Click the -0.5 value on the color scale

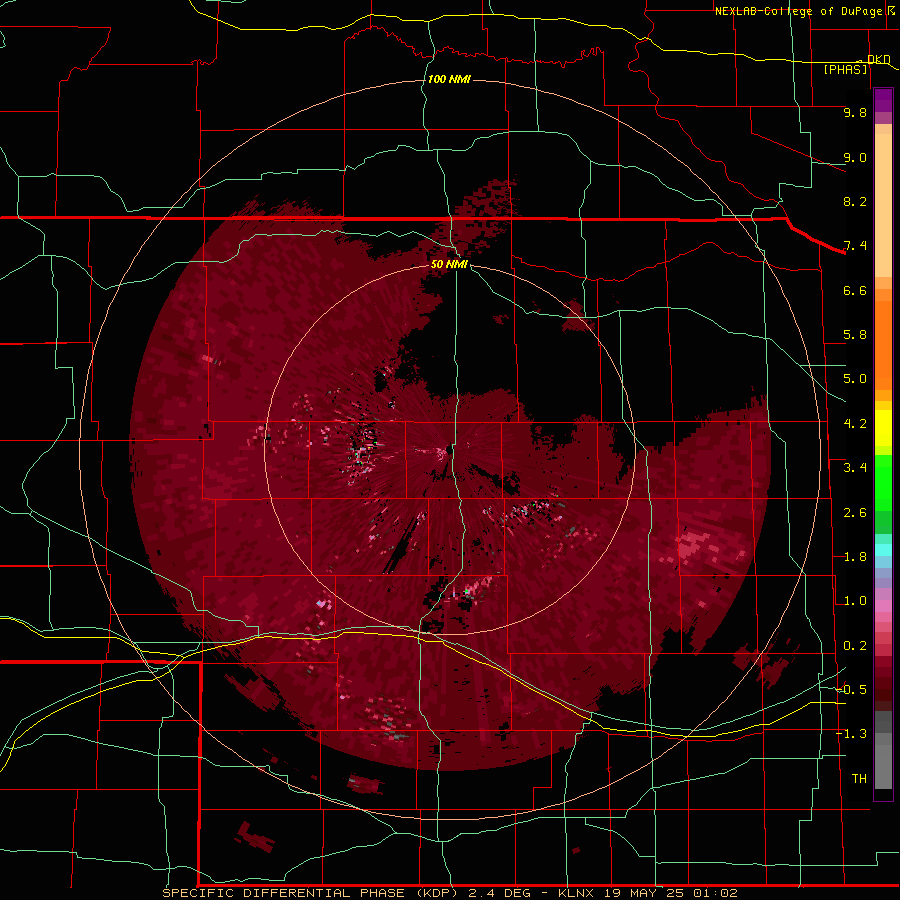[x=851, y=690]
